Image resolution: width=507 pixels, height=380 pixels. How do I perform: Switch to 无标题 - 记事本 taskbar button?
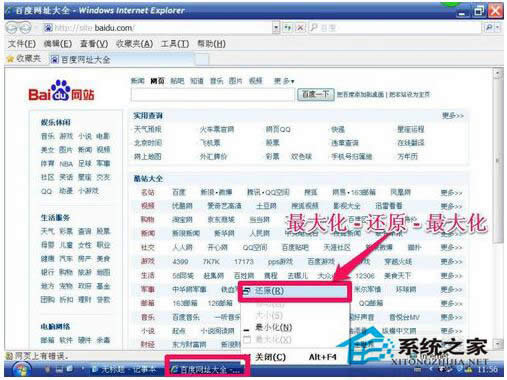(124, 369)
